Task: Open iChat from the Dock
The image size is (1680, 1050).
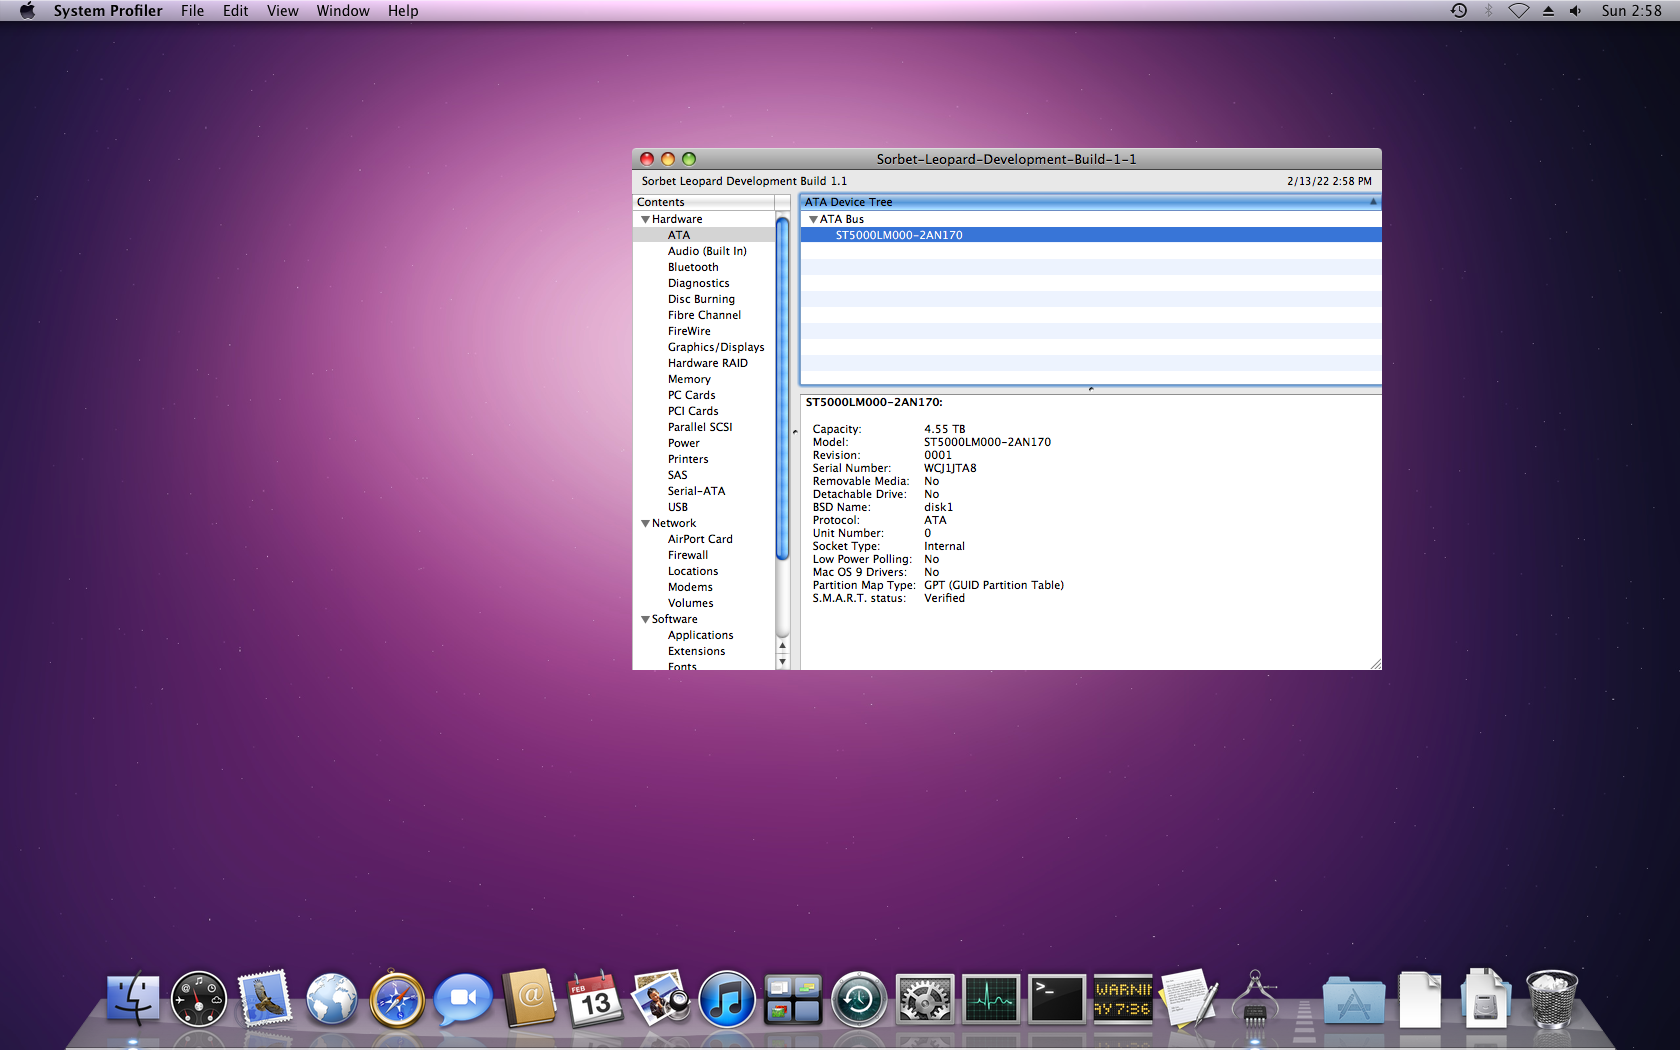Action: click(463, 999)
